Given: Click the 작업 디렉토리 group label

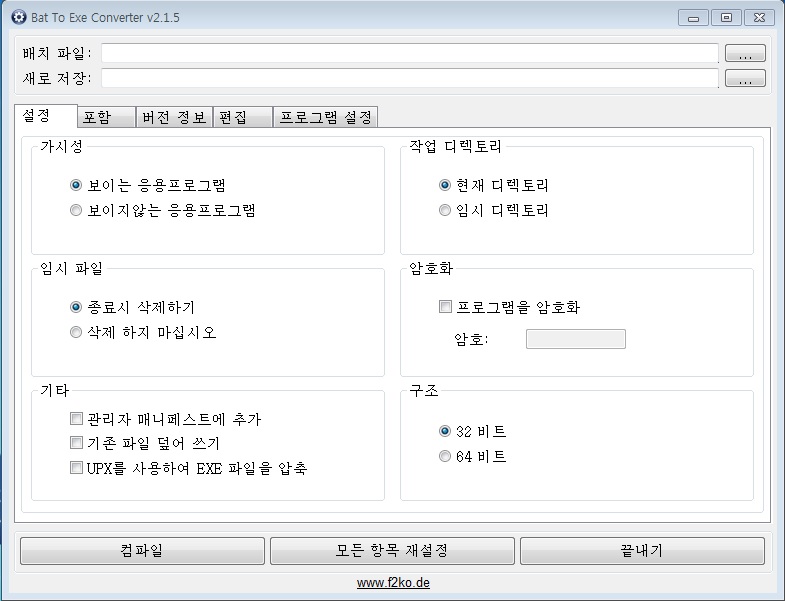Looking at the screenshot, I should pos(456,146).
